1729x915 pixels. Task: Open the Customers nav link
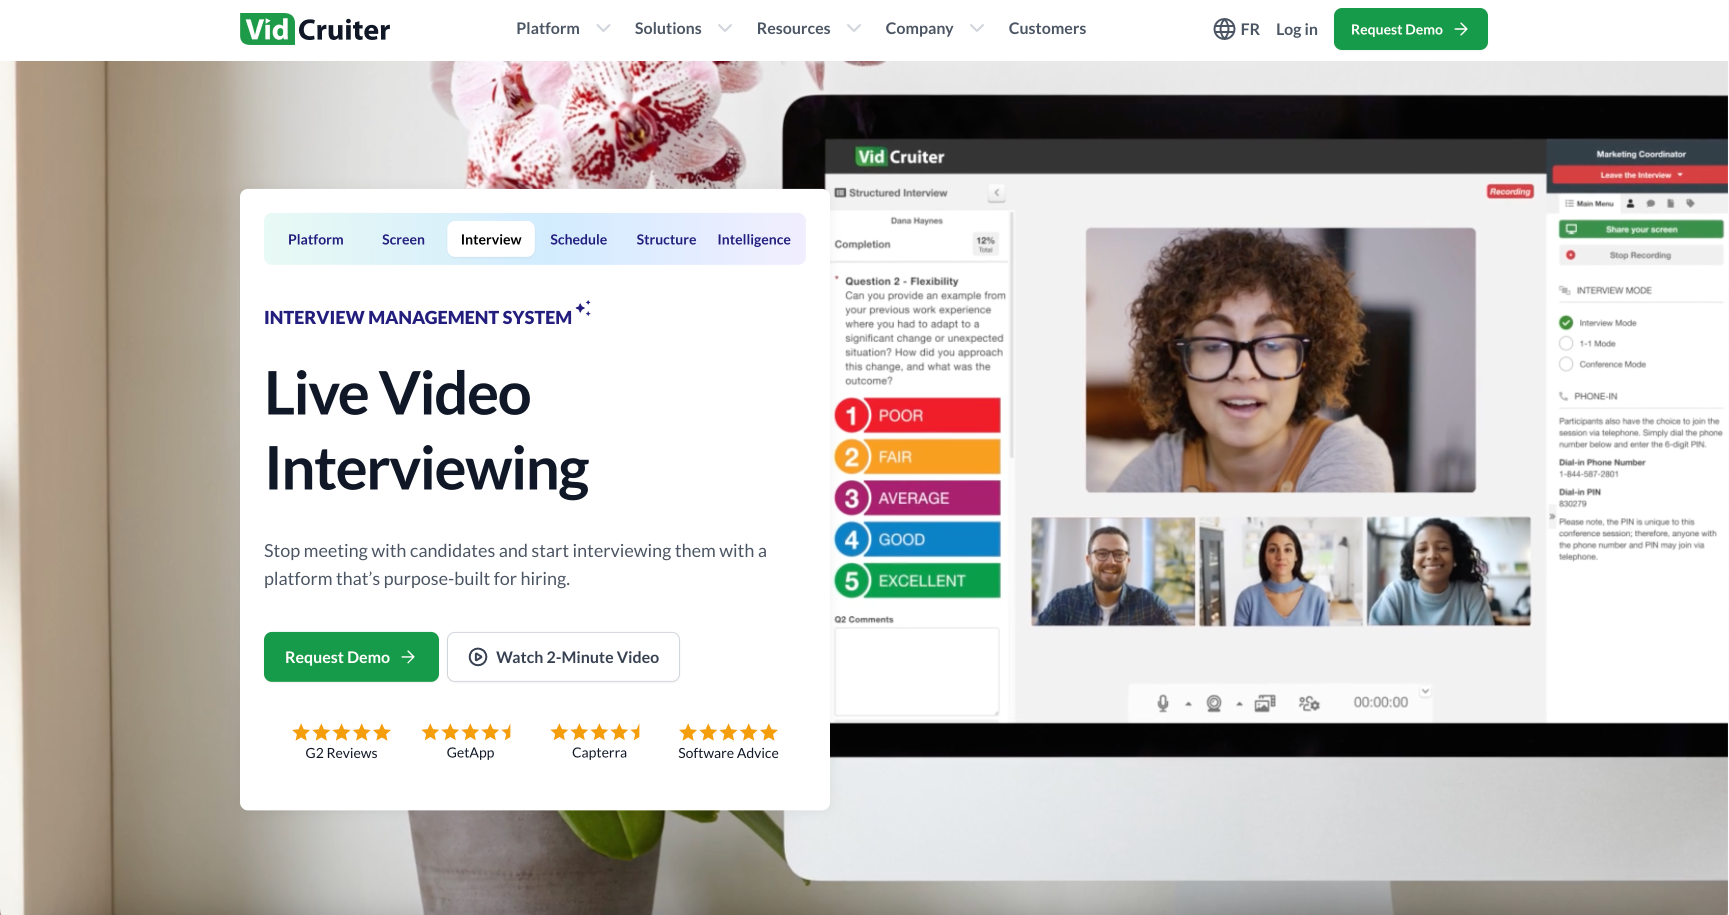pos(1047,28)
